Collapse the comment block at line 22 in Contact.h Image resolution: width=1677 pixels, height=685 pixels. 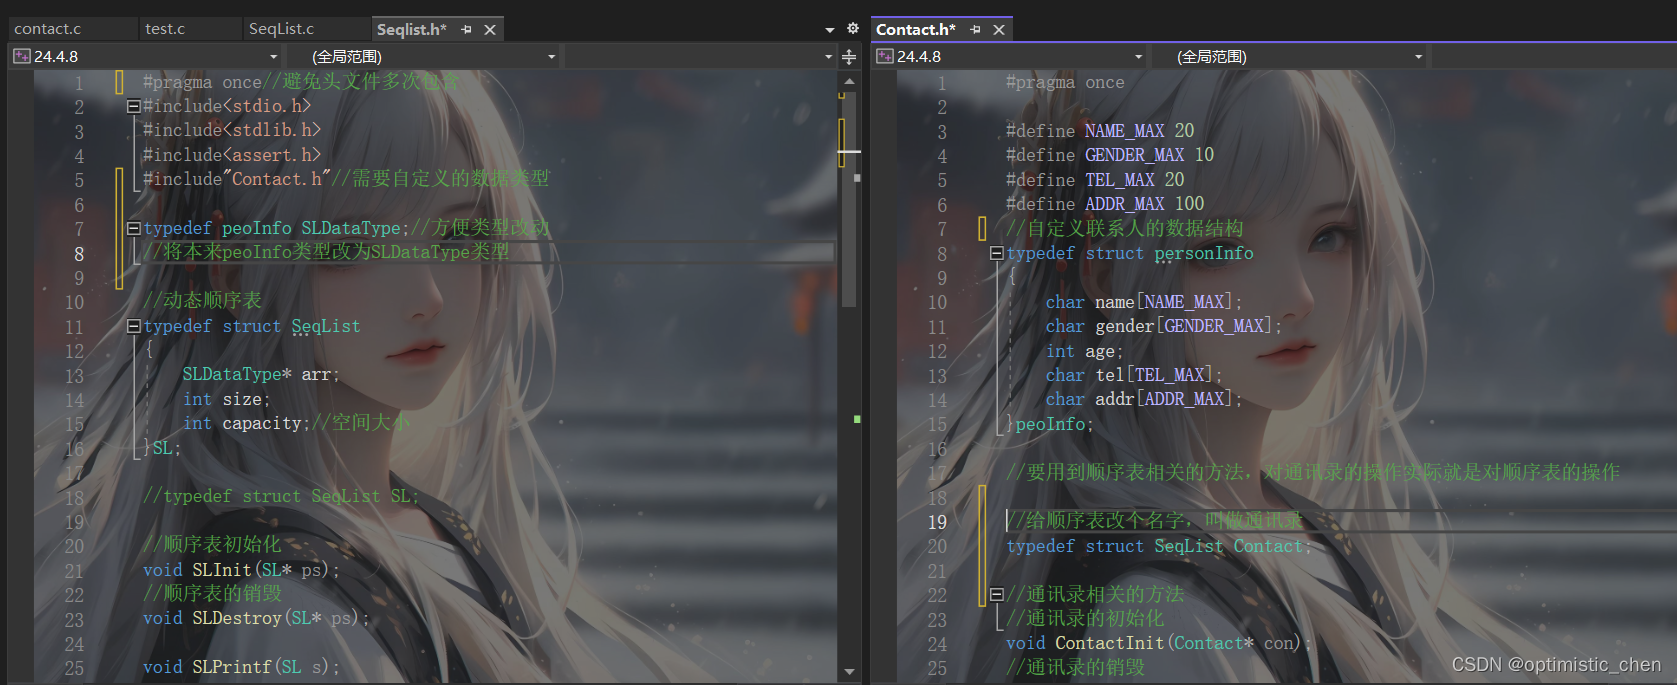(996, 594)
